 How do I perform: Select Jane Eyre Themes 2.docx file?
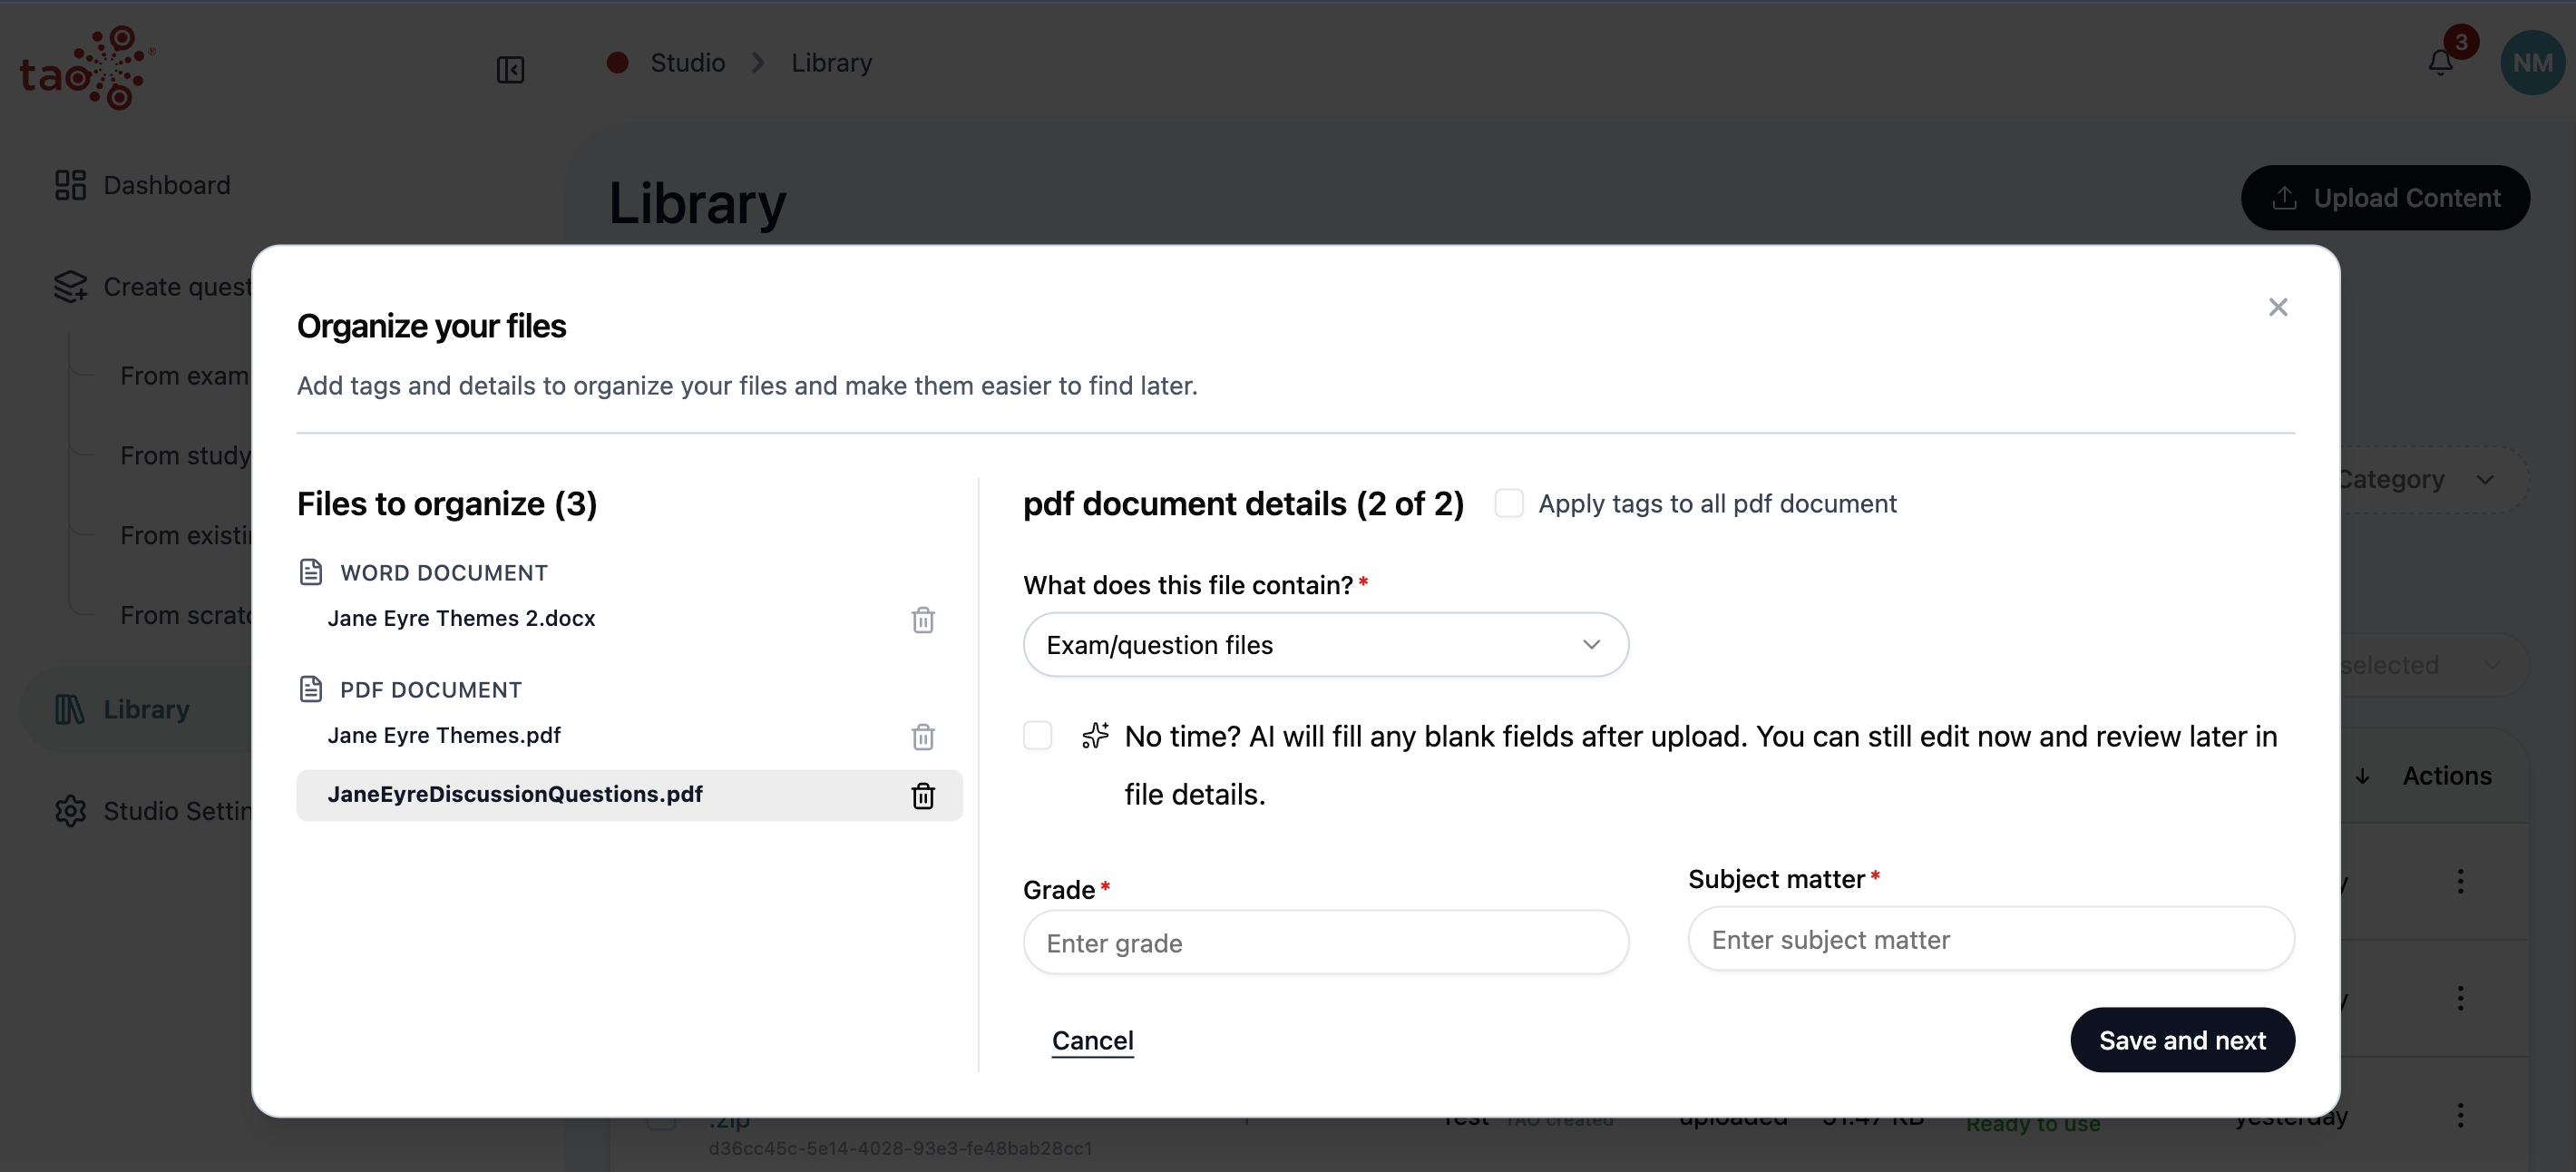(x=461, y=618)
